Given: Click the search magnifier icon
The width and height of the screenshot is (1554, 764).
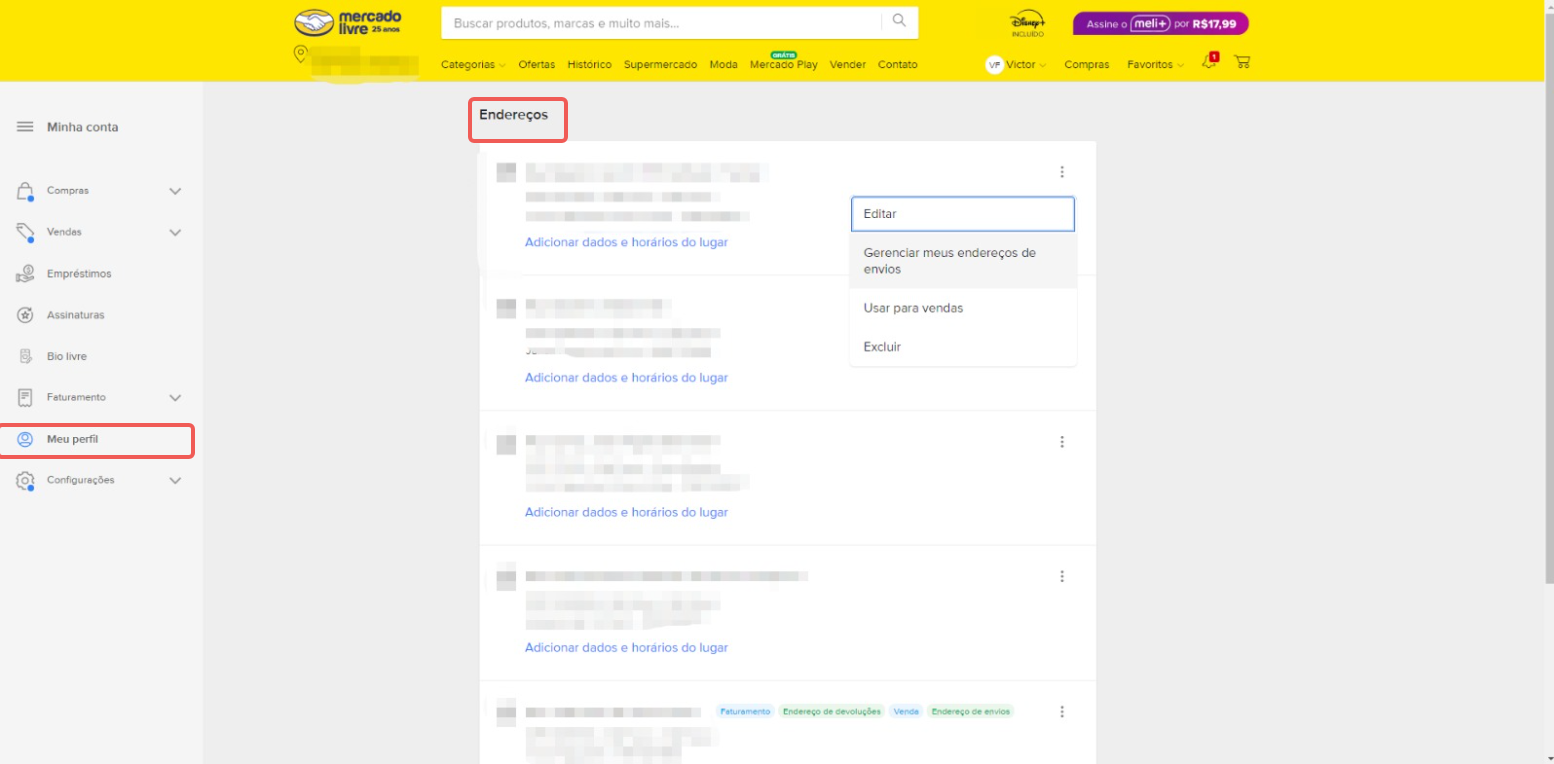Looking at the screenshot, I should (x=899, y=21).
